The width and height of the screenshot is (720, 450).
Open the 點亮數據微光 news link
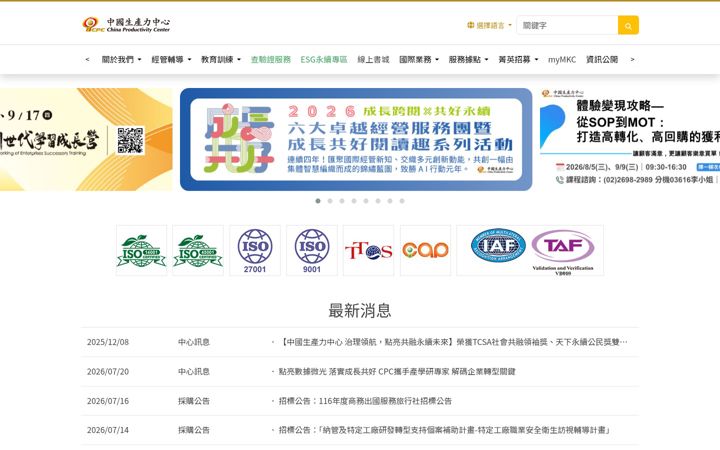click(397, 371)
